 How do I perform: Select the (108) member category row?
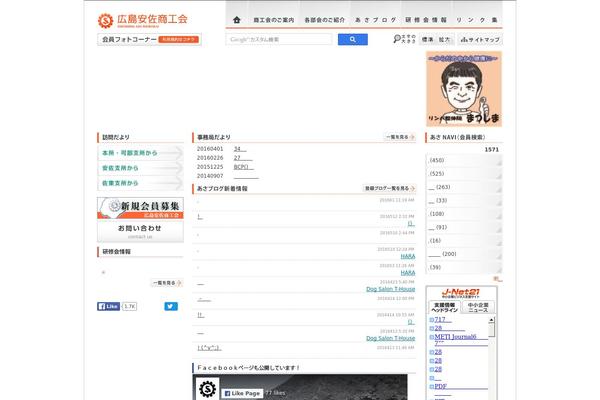(464, 214)
